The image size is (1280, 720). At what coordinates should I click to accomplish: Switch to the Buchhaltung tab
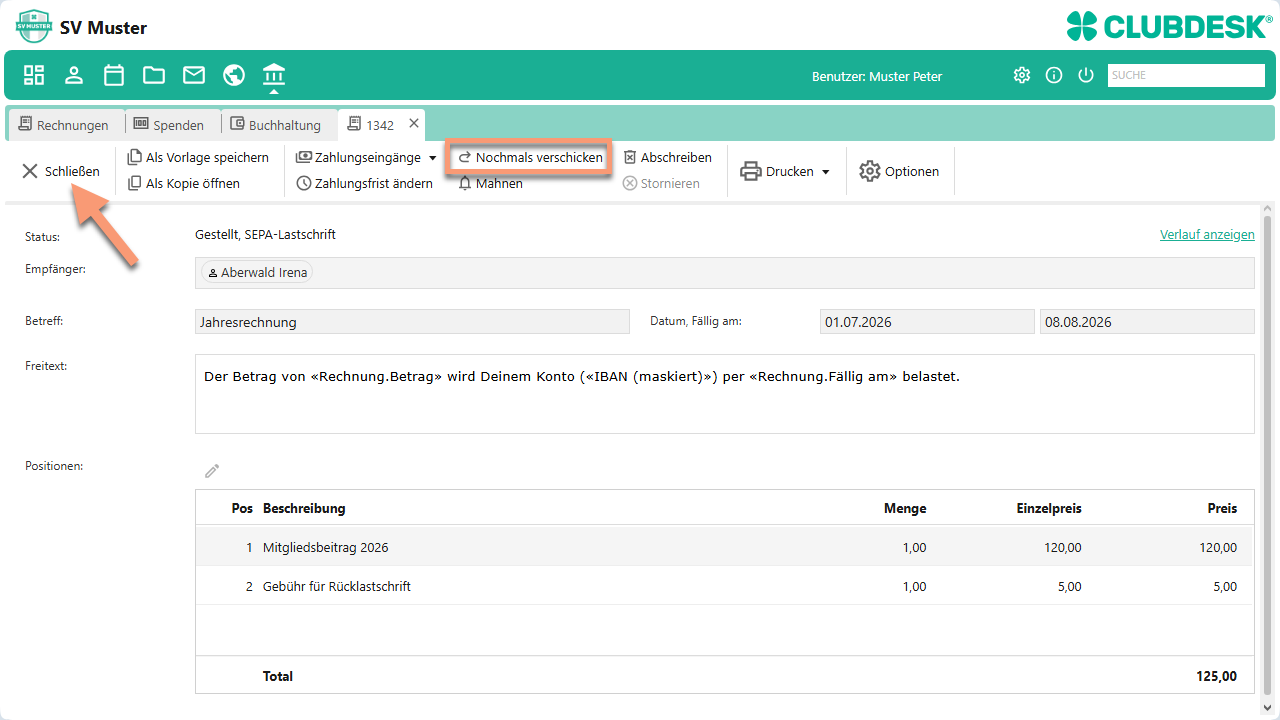click(x=276, y=125)
